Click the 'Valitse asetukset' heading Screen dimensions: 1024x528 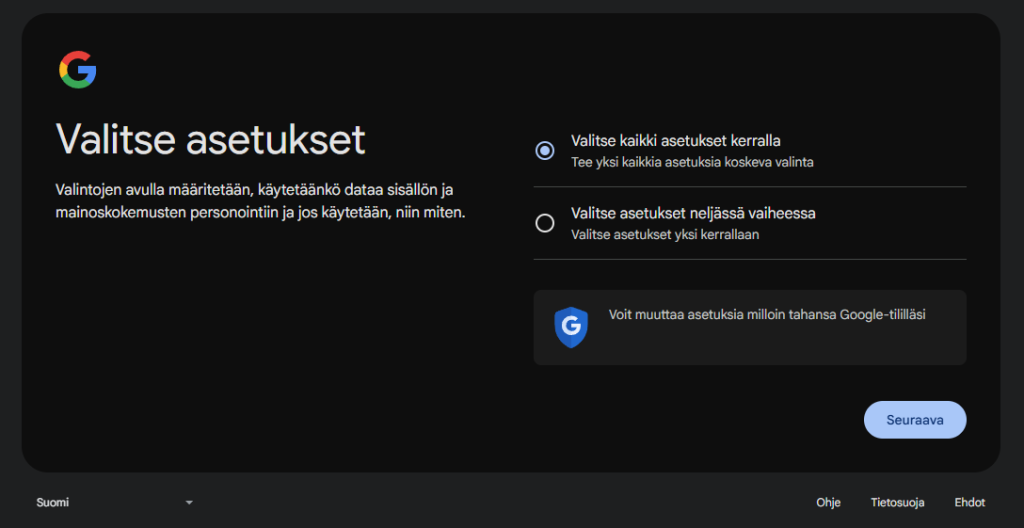pos(211,139)
